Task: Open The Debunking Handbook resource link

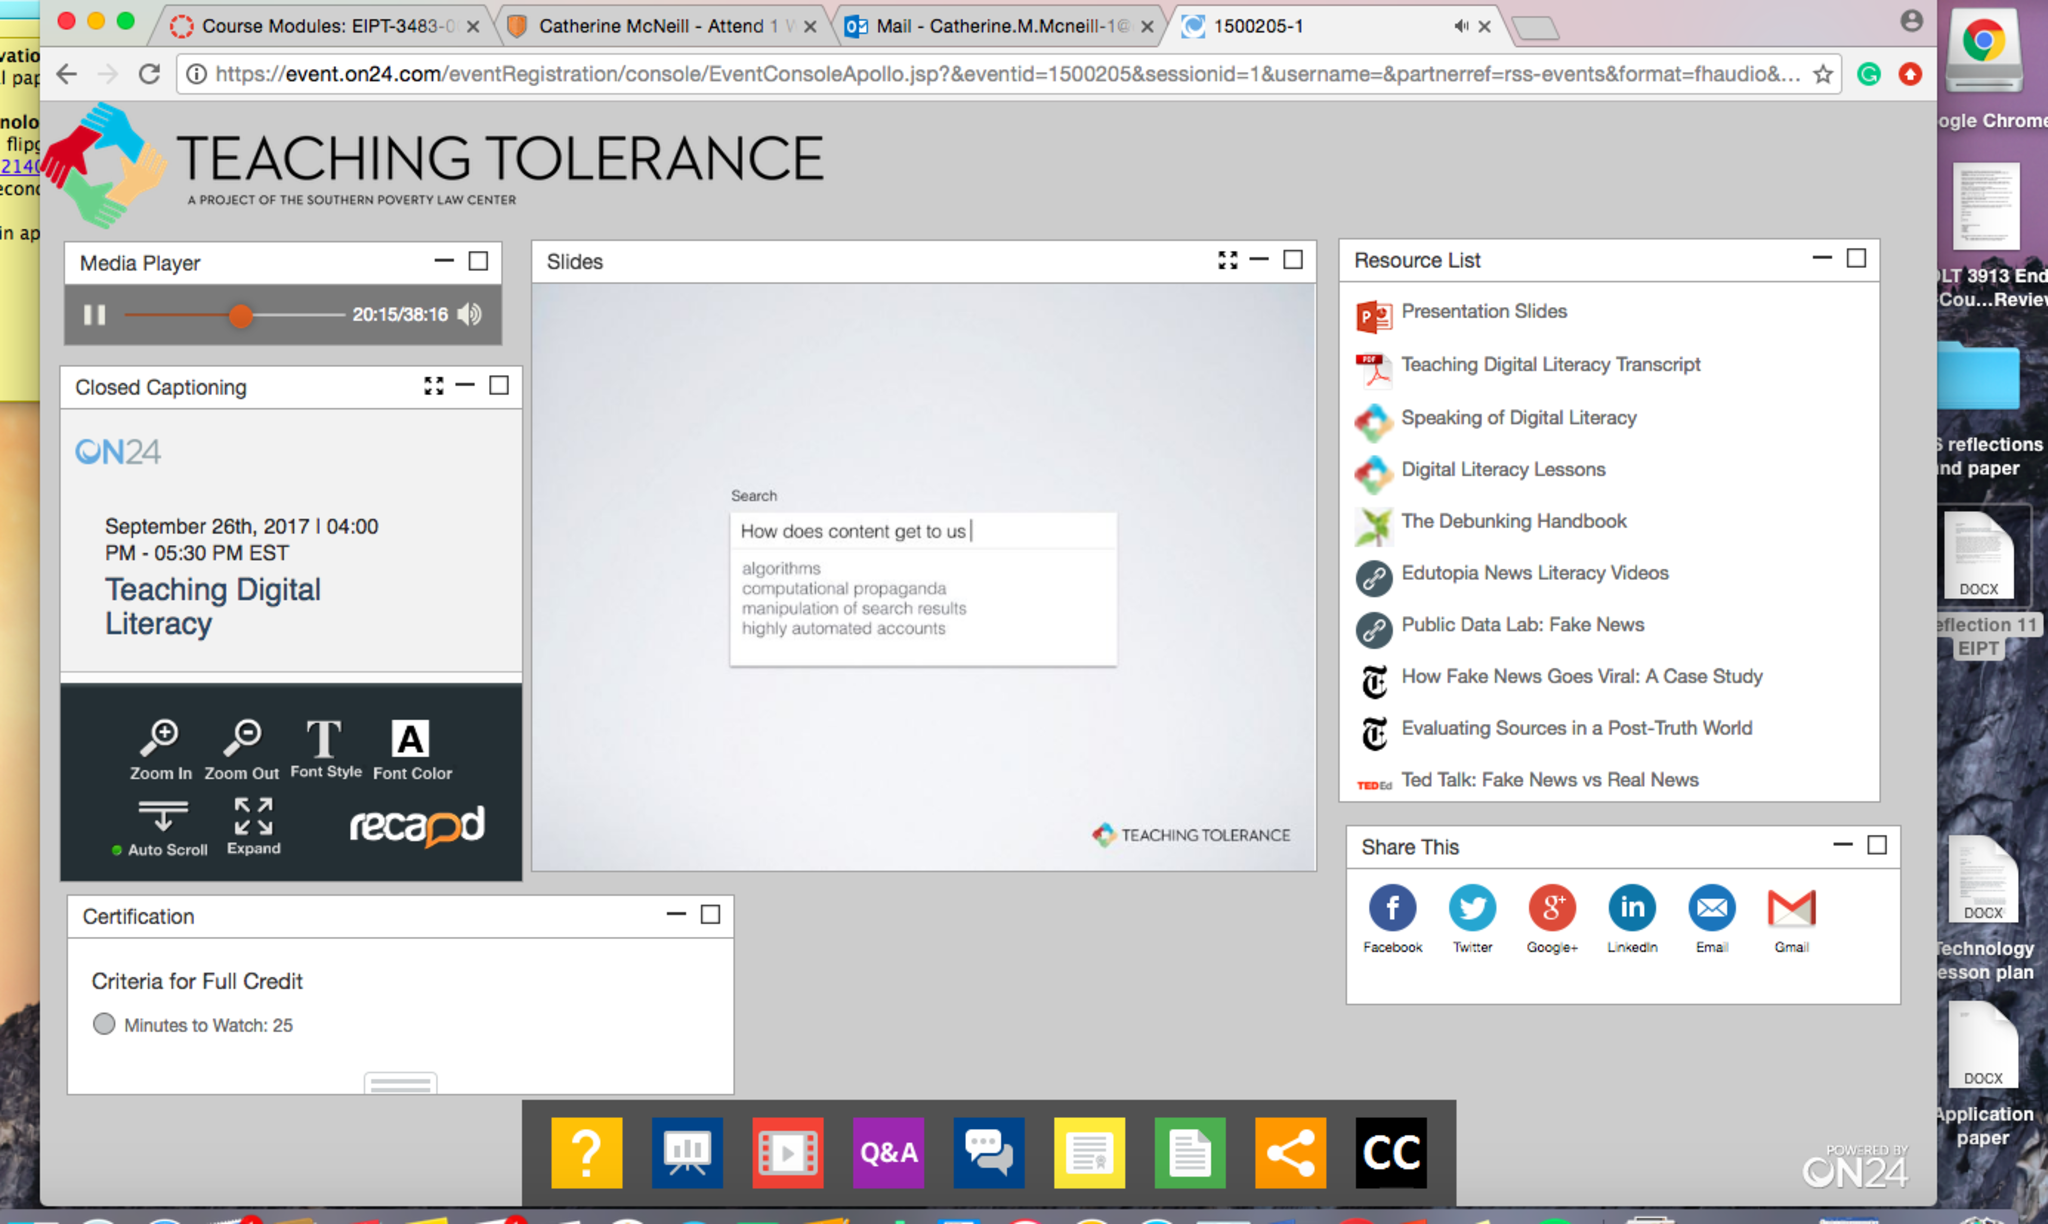Action: [1513, 521]
